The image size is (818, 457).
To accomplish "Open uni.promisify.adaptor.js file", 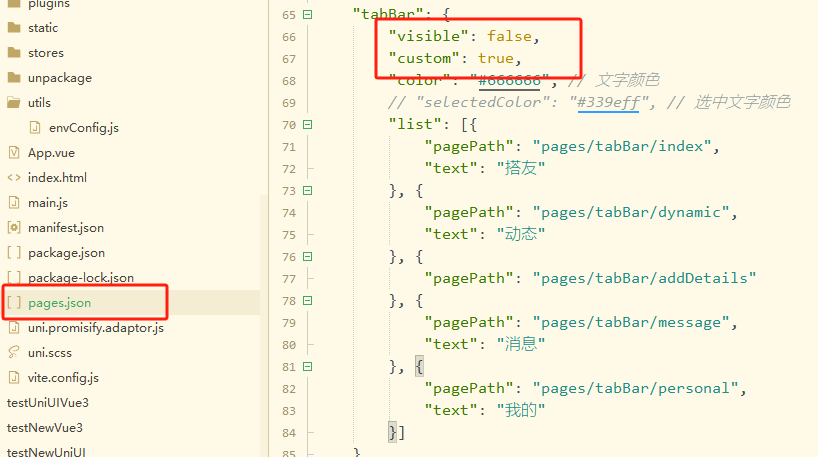I will tap(96, 328).
